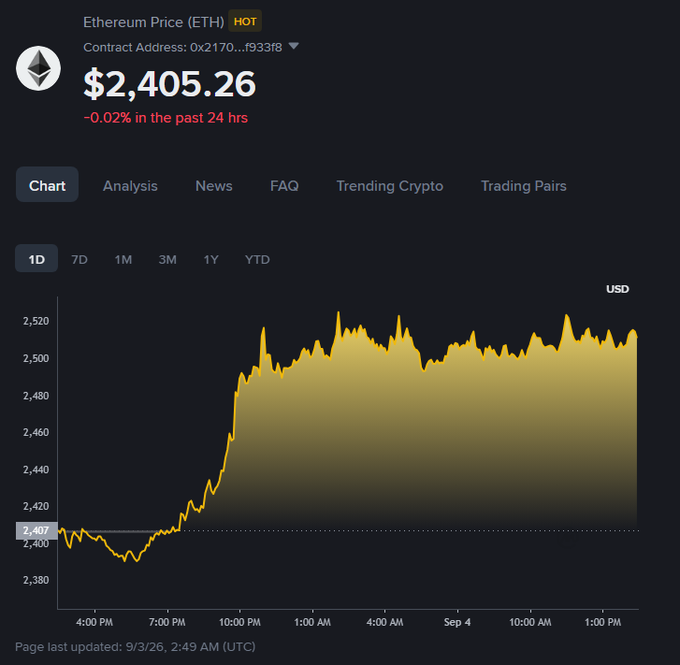Click the 7:00 PM x-axis label
680x665 pixels.
click(167, 622)
